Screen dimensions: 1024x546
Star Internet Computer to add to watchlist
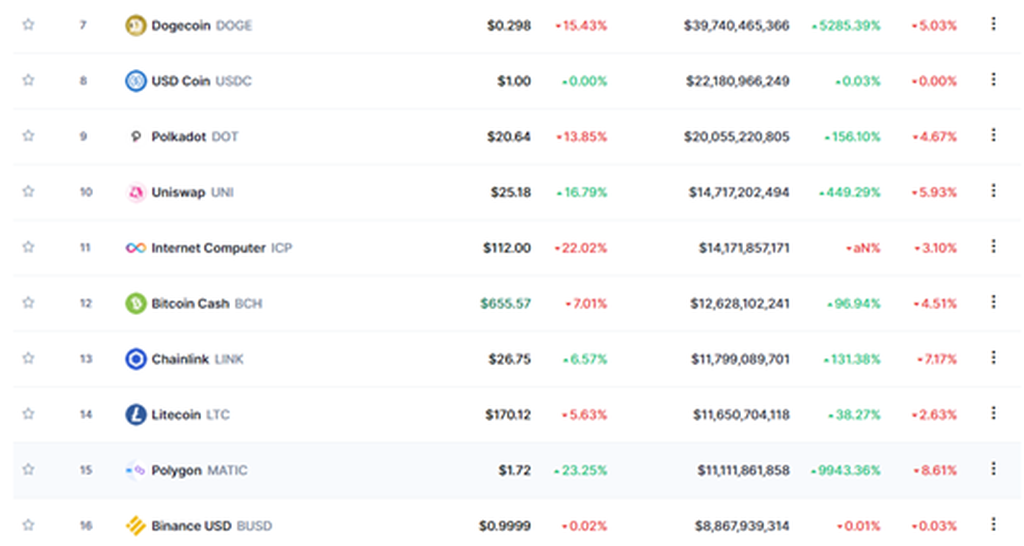28,247
